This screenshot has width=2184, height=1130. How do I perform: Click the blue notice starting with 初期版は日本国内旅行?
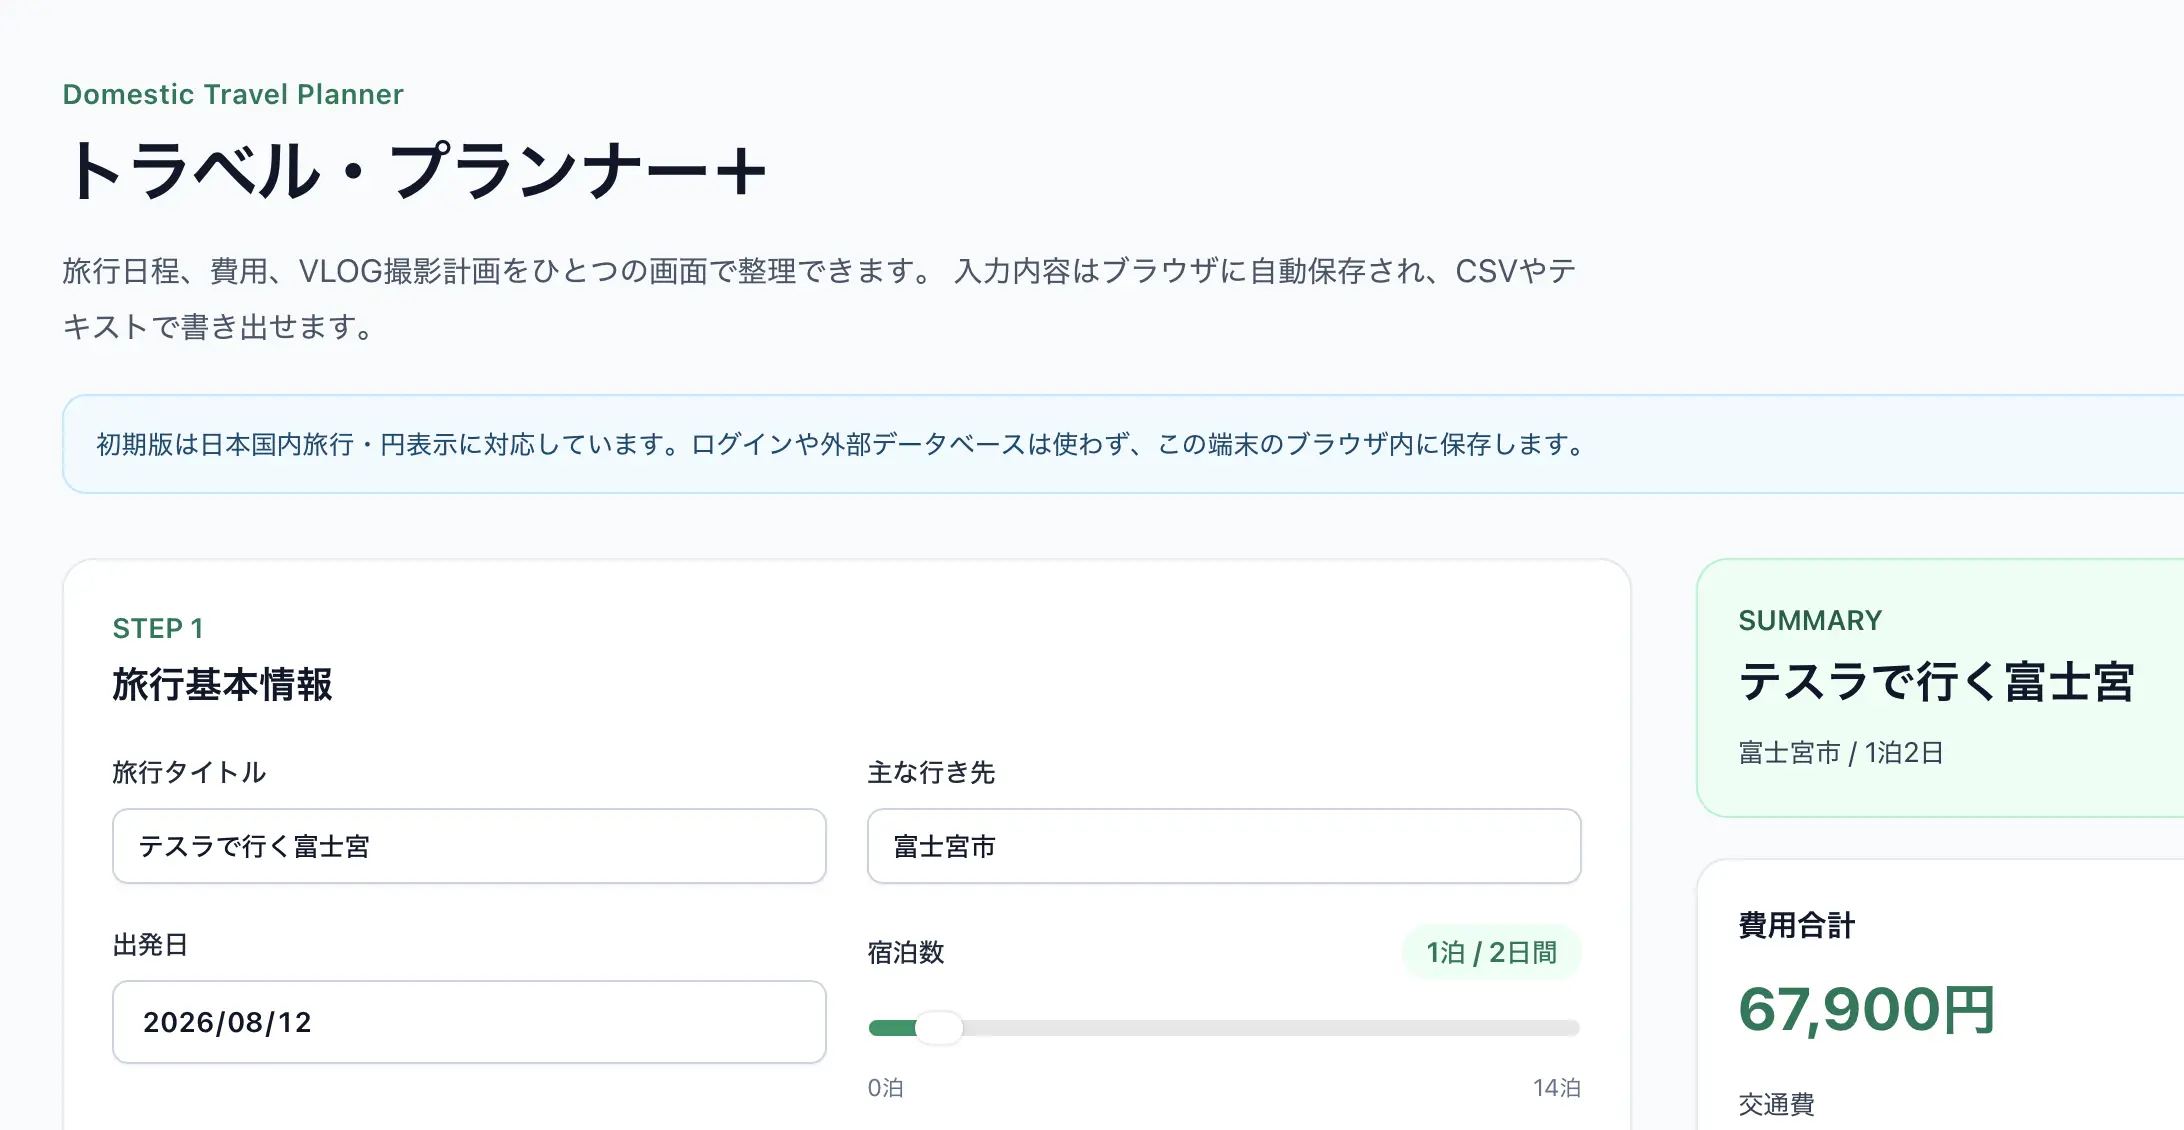(x=1123, y=444)
